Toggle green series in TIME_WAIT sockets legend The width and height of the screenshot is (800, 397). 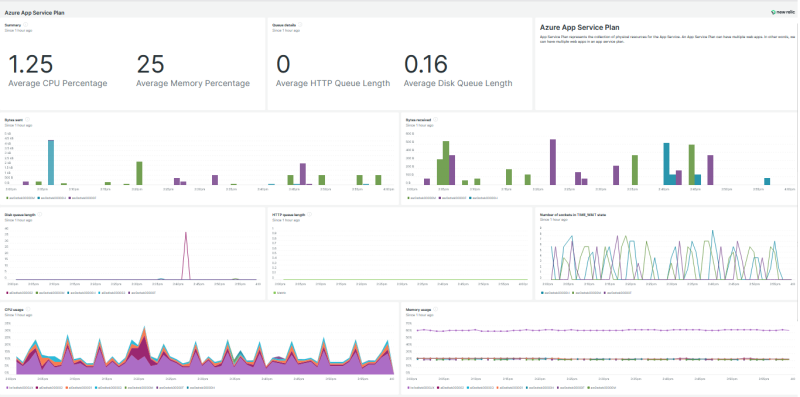point(587,292)
